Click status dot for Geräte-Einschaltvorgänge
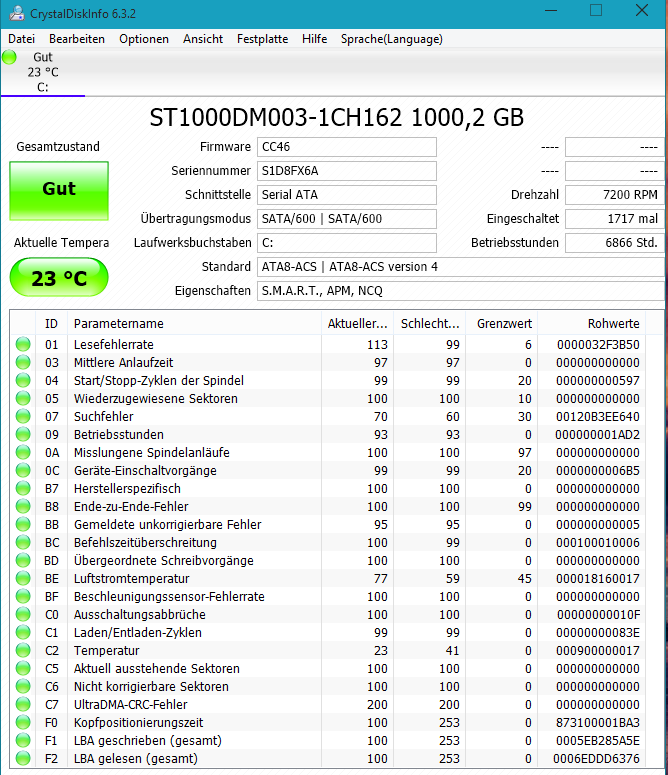 click(x=23, y=470)
